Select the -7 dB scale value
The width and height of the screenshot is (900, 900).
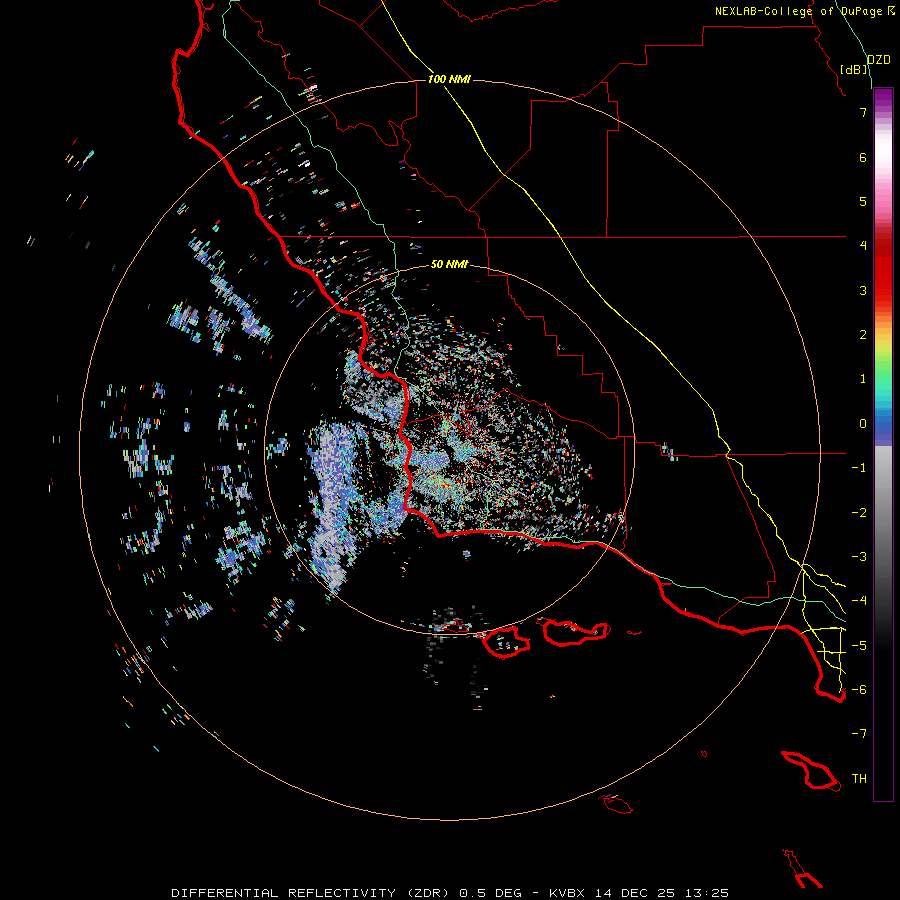pyautogui.click(x=859, y=734)
